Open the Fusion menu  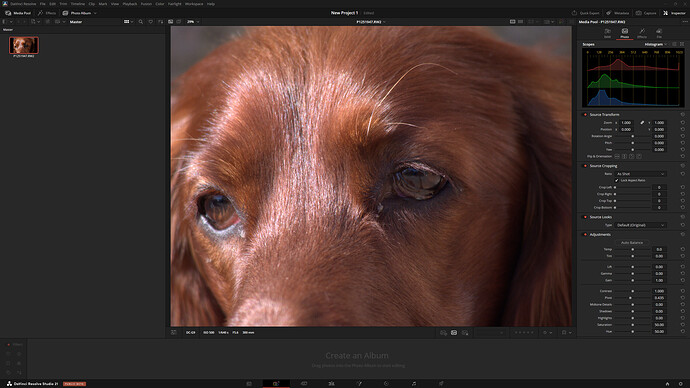point(146,4)
